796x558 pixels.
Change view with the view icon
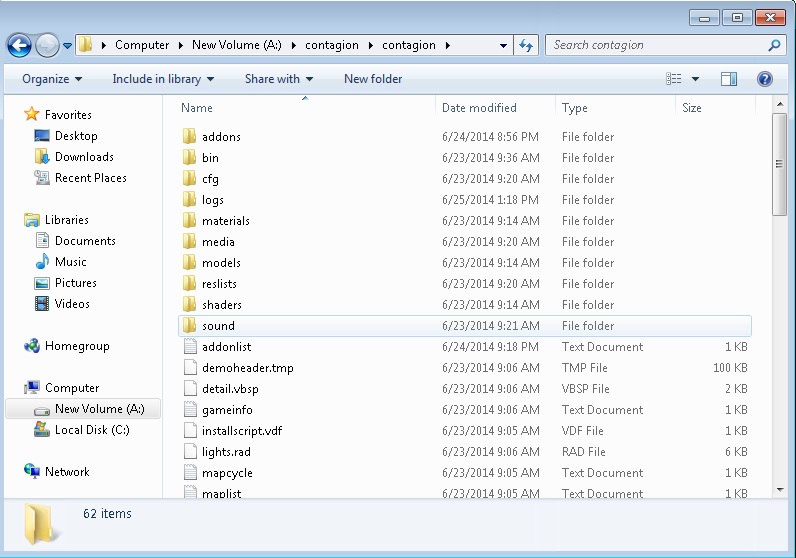674,79
